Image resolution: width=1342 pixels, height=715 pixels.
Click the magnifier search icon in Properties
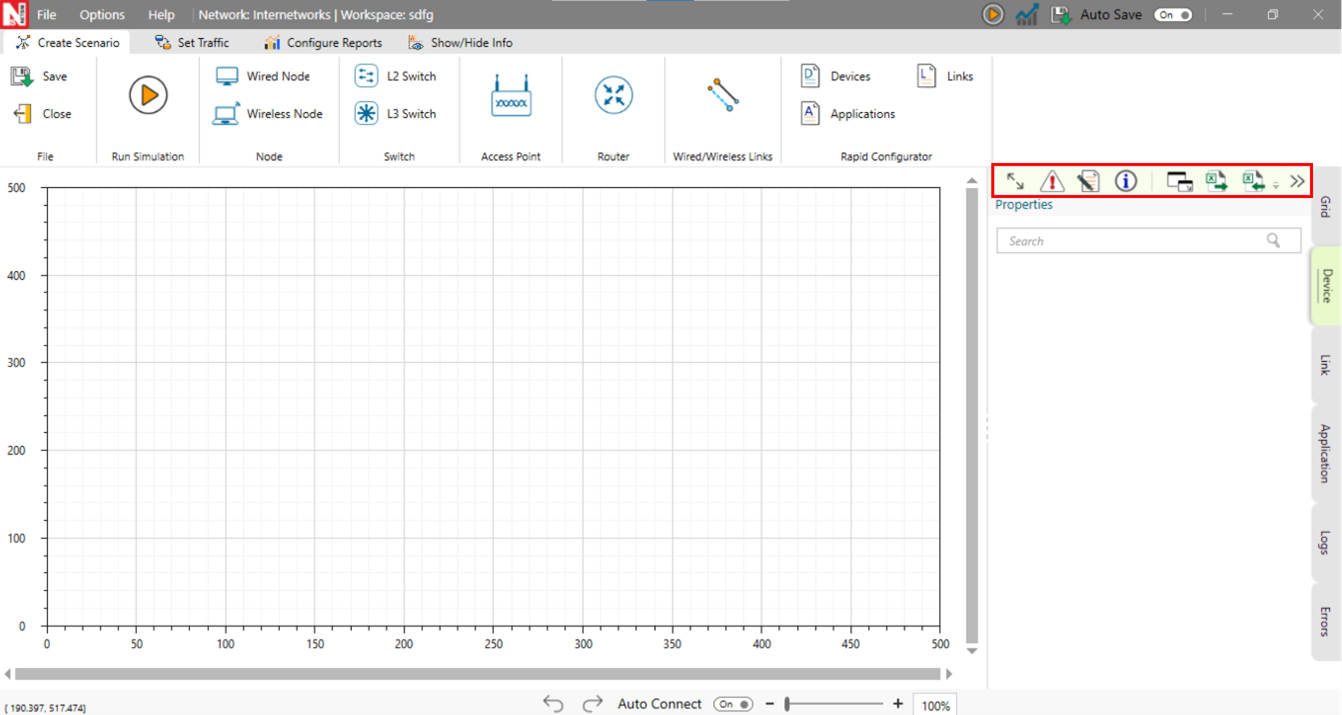1273,240
